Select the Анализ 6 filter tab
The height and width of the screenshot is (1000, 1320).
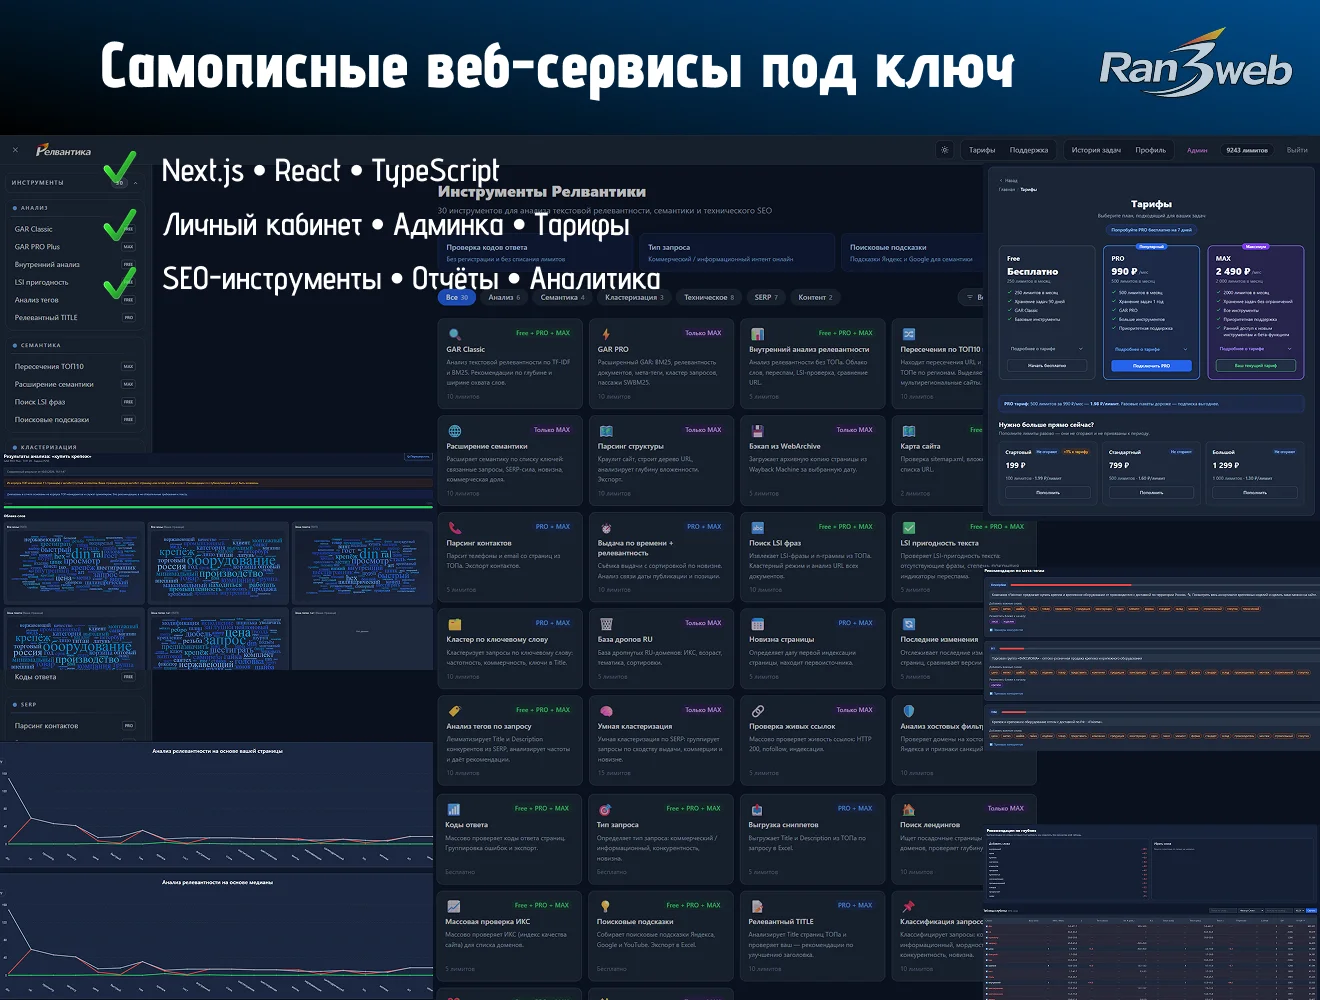pyautogui.click(x=504, y=297)
